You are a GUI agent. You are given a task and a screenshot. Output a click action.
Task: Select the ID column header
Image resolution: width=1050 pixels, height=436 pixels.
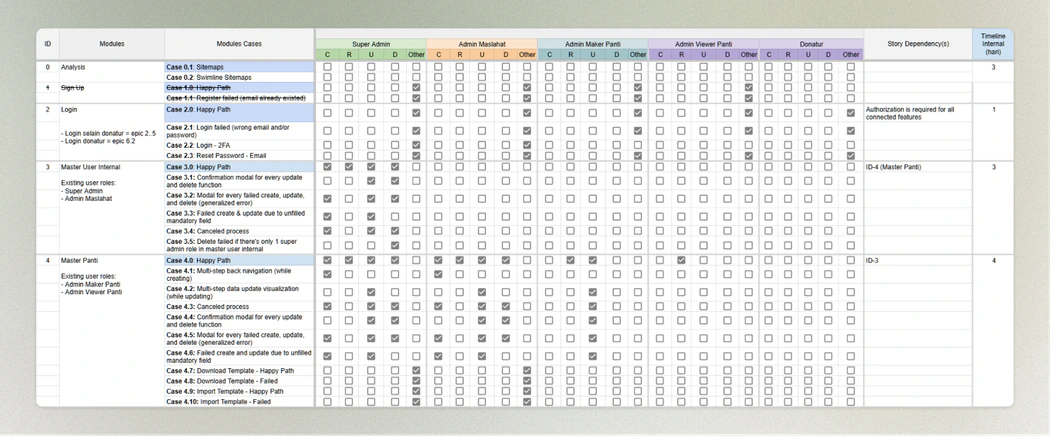48,44
